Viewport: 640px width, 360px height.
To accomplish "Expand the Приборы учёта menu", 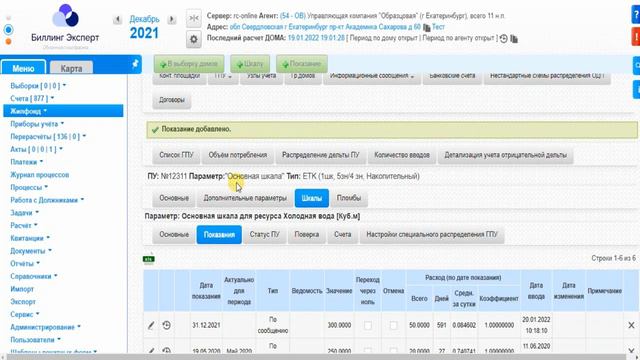I will coord(37,124).
